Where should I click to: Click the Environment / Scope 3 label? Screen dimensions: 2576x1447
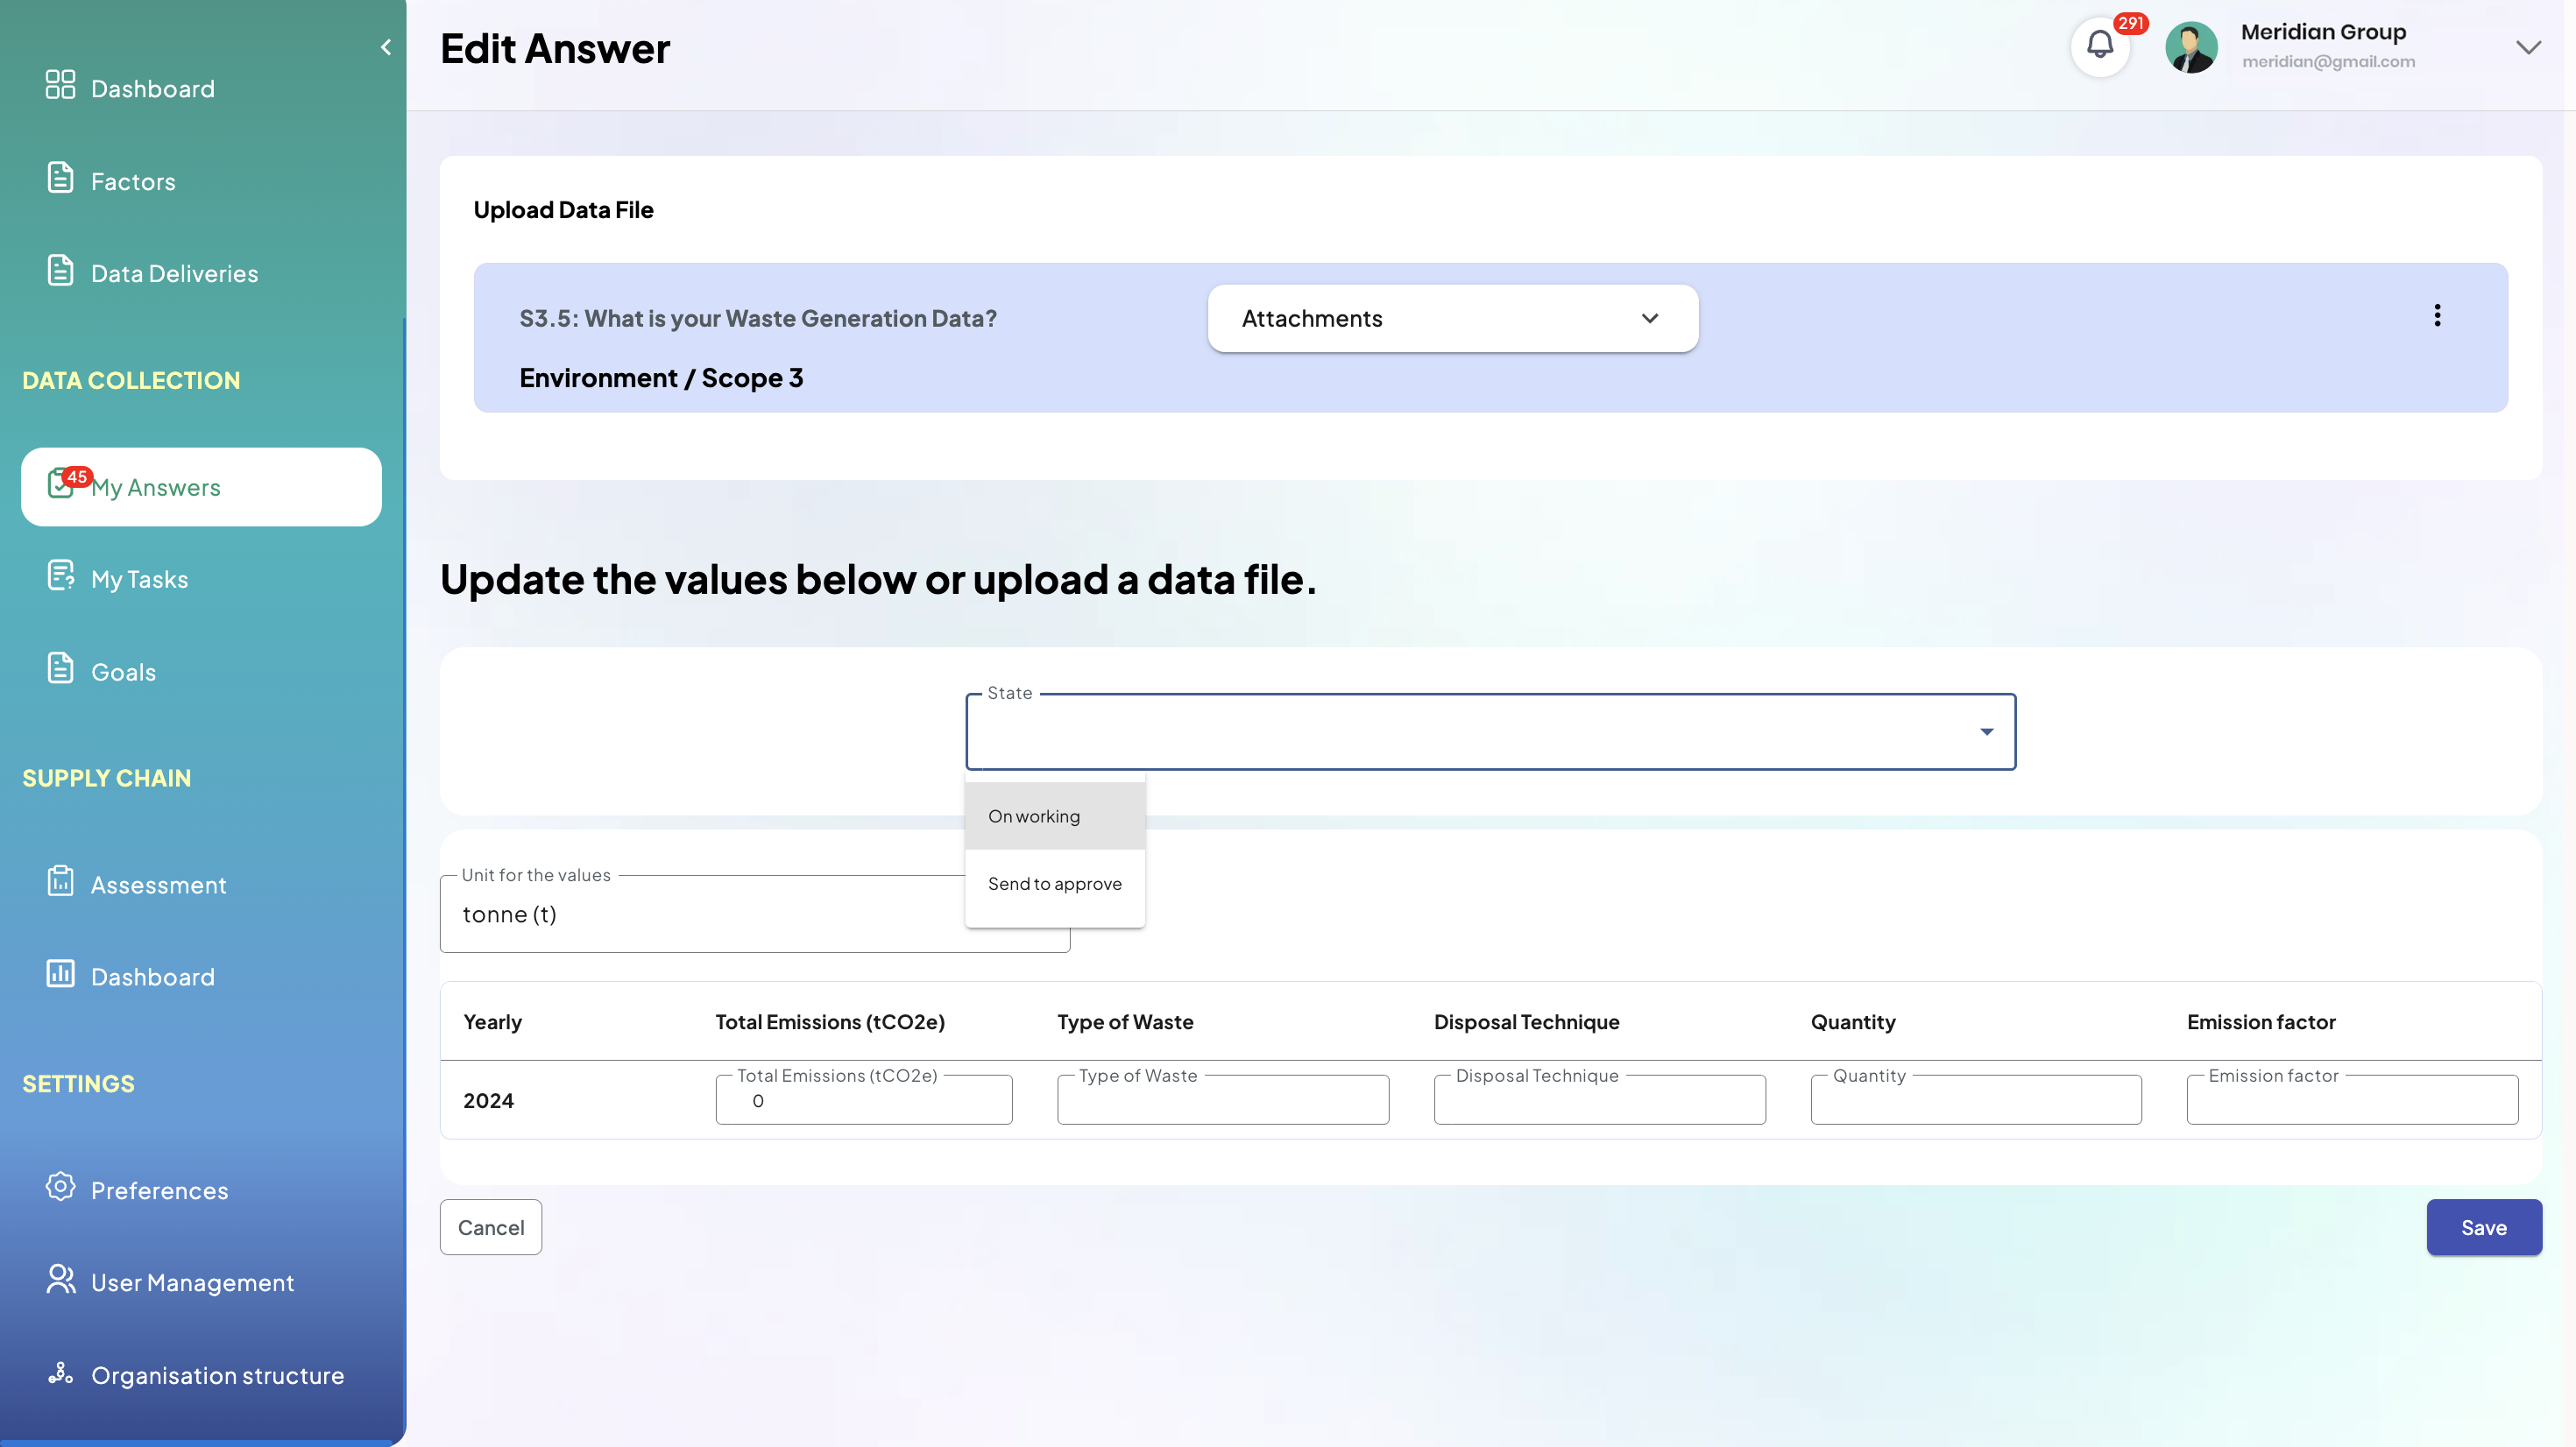[x=661, y=378]
